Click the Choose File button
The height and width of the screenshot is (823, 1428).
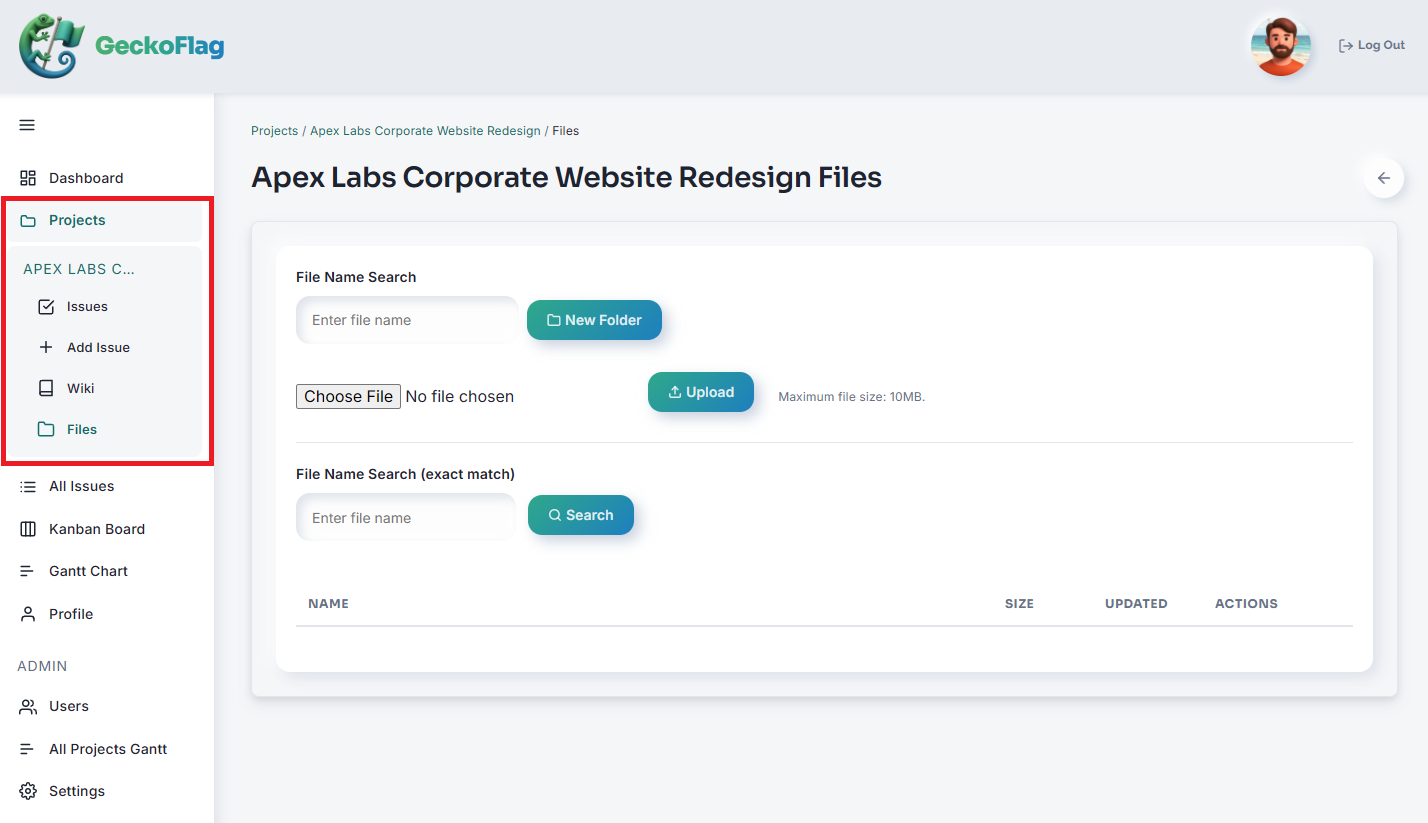click(348, 396)
